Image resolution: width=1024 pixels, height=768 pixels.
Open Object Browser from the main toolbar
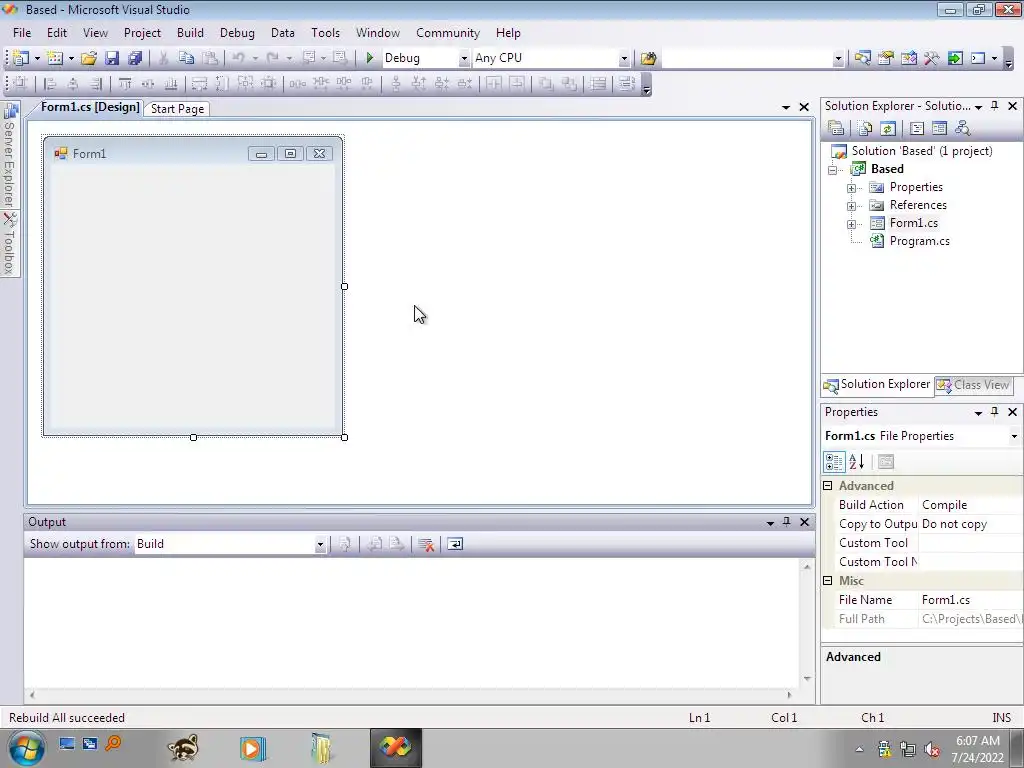(x=908, y=58)
